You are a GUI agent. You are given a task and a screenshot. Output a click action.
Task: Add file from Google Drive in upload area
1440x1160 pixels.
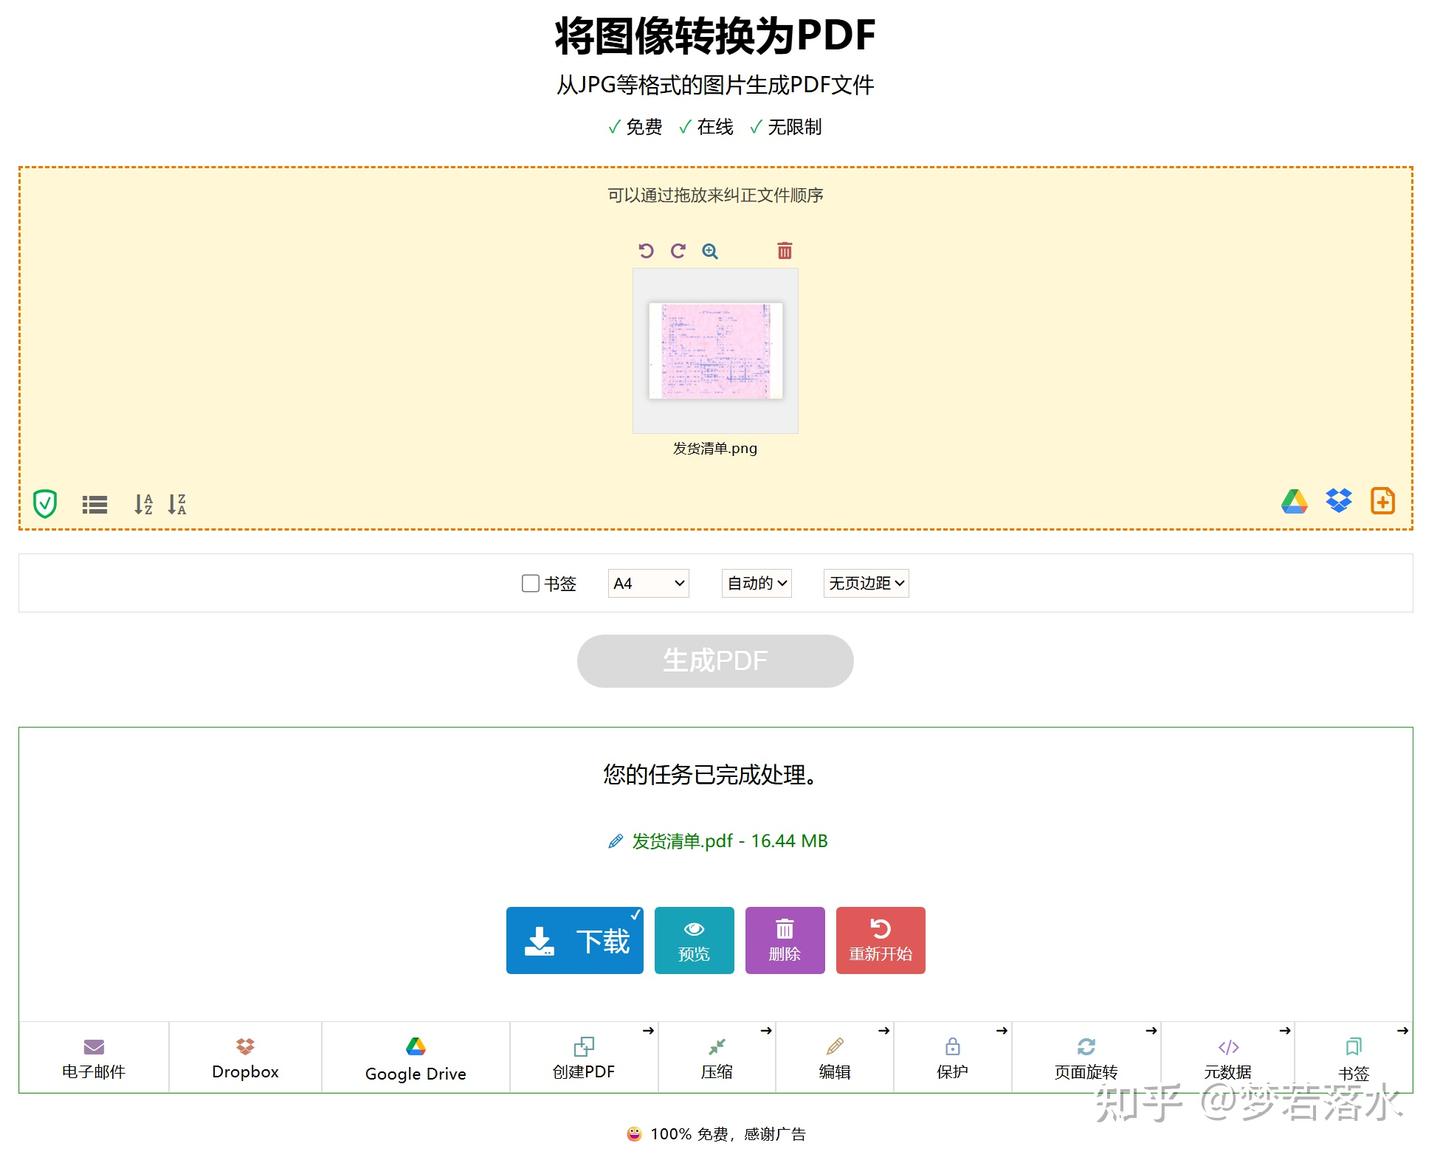(x=1294, y=501)
